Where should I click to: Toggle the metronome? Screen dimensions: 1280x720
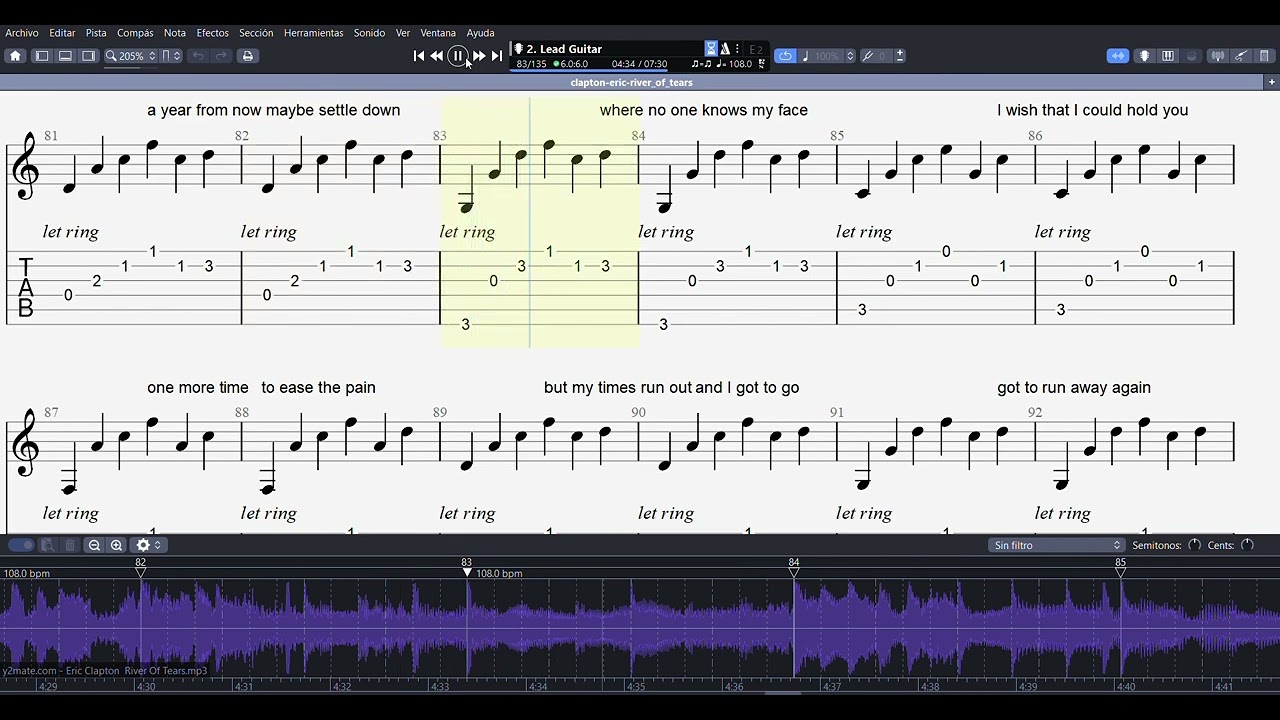click(725, 49)
